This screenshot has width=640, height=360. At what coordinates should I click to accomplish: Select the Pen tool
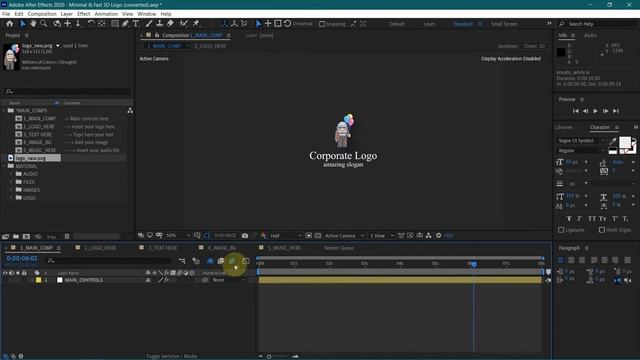pyautogui.click(x=125, y=24)
